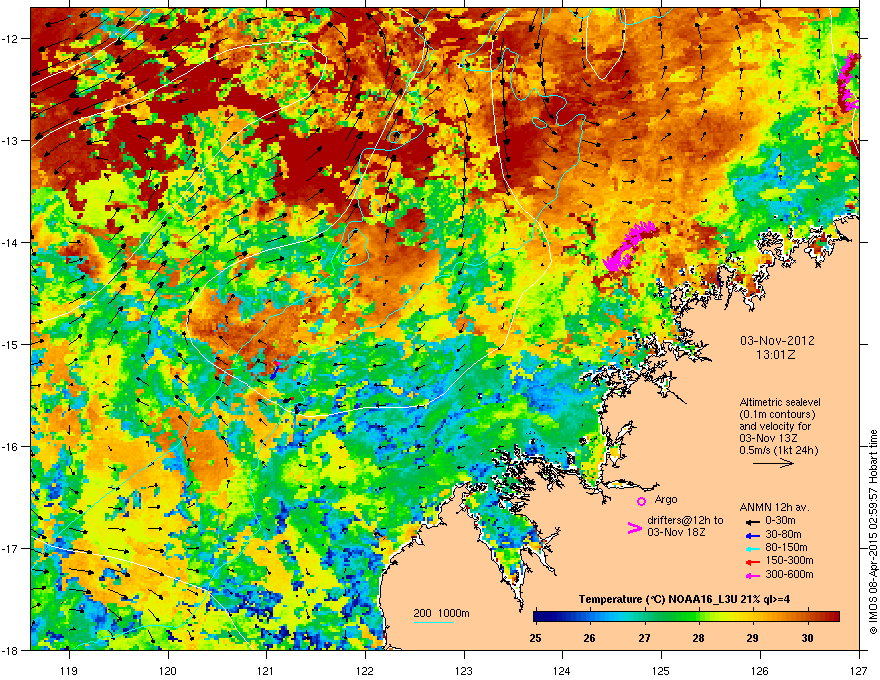Screen dimensions: 880x680
Task: Click the latitude axis label '-15'
Action: (x=11, y=344)
